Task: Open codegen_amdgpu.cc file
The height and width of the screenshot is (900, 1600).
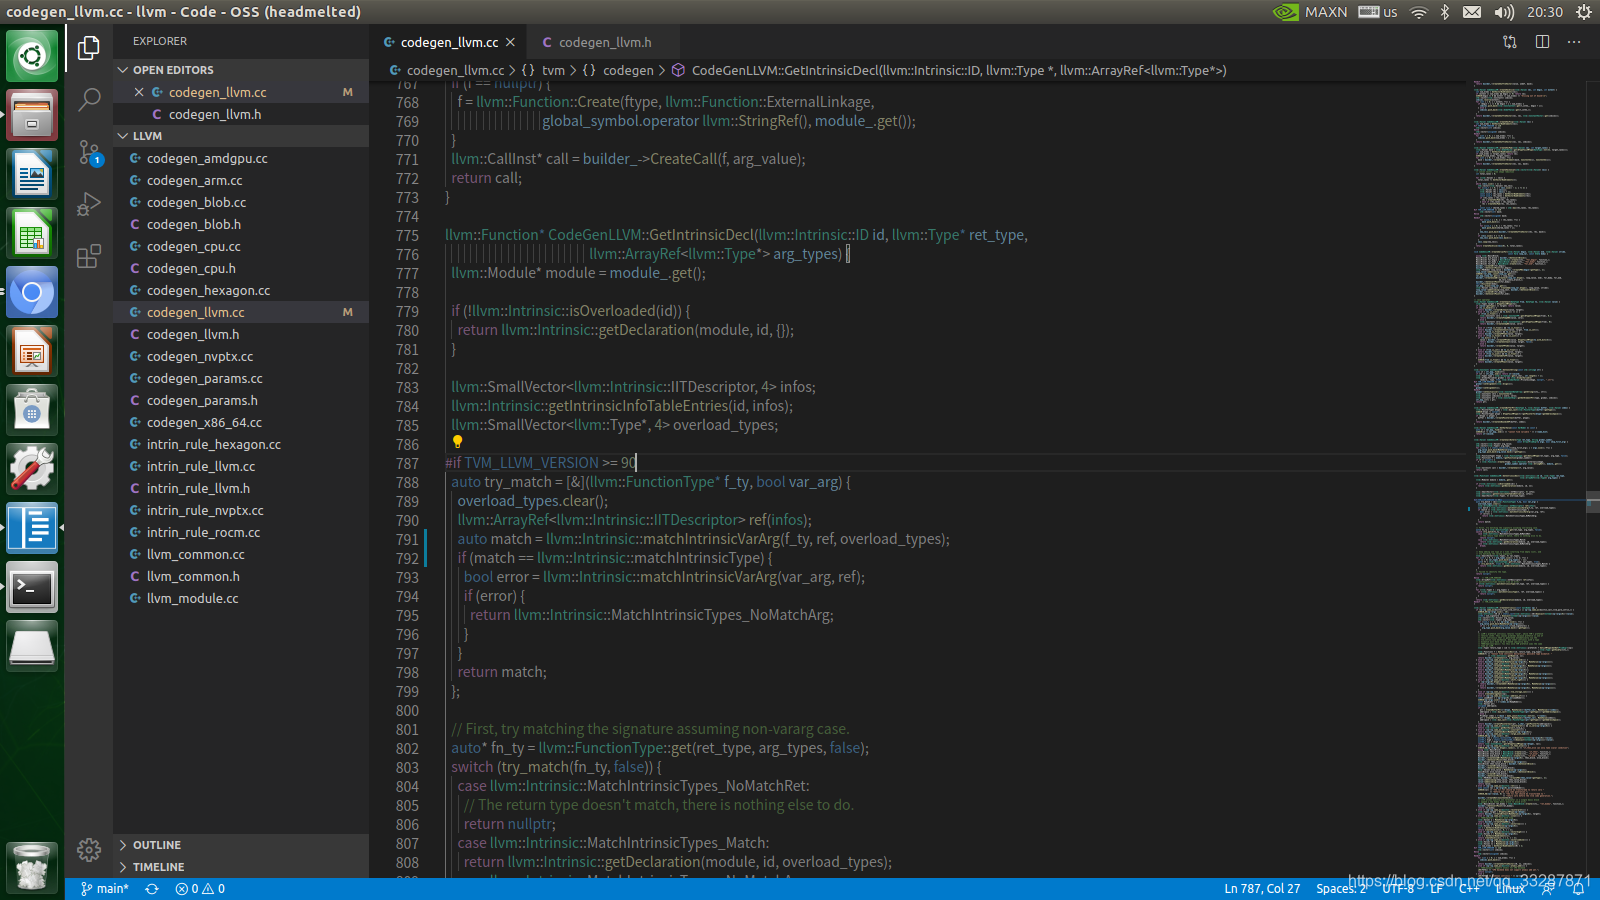Action: click(x=241, y=158)
